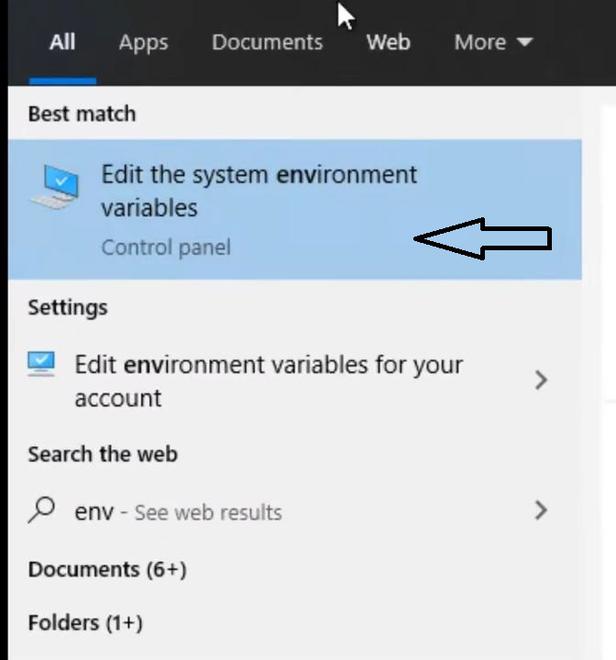Show the Documents (6+) results group
The height and width of the screenshot is (660, 616).
coord(107,570)
